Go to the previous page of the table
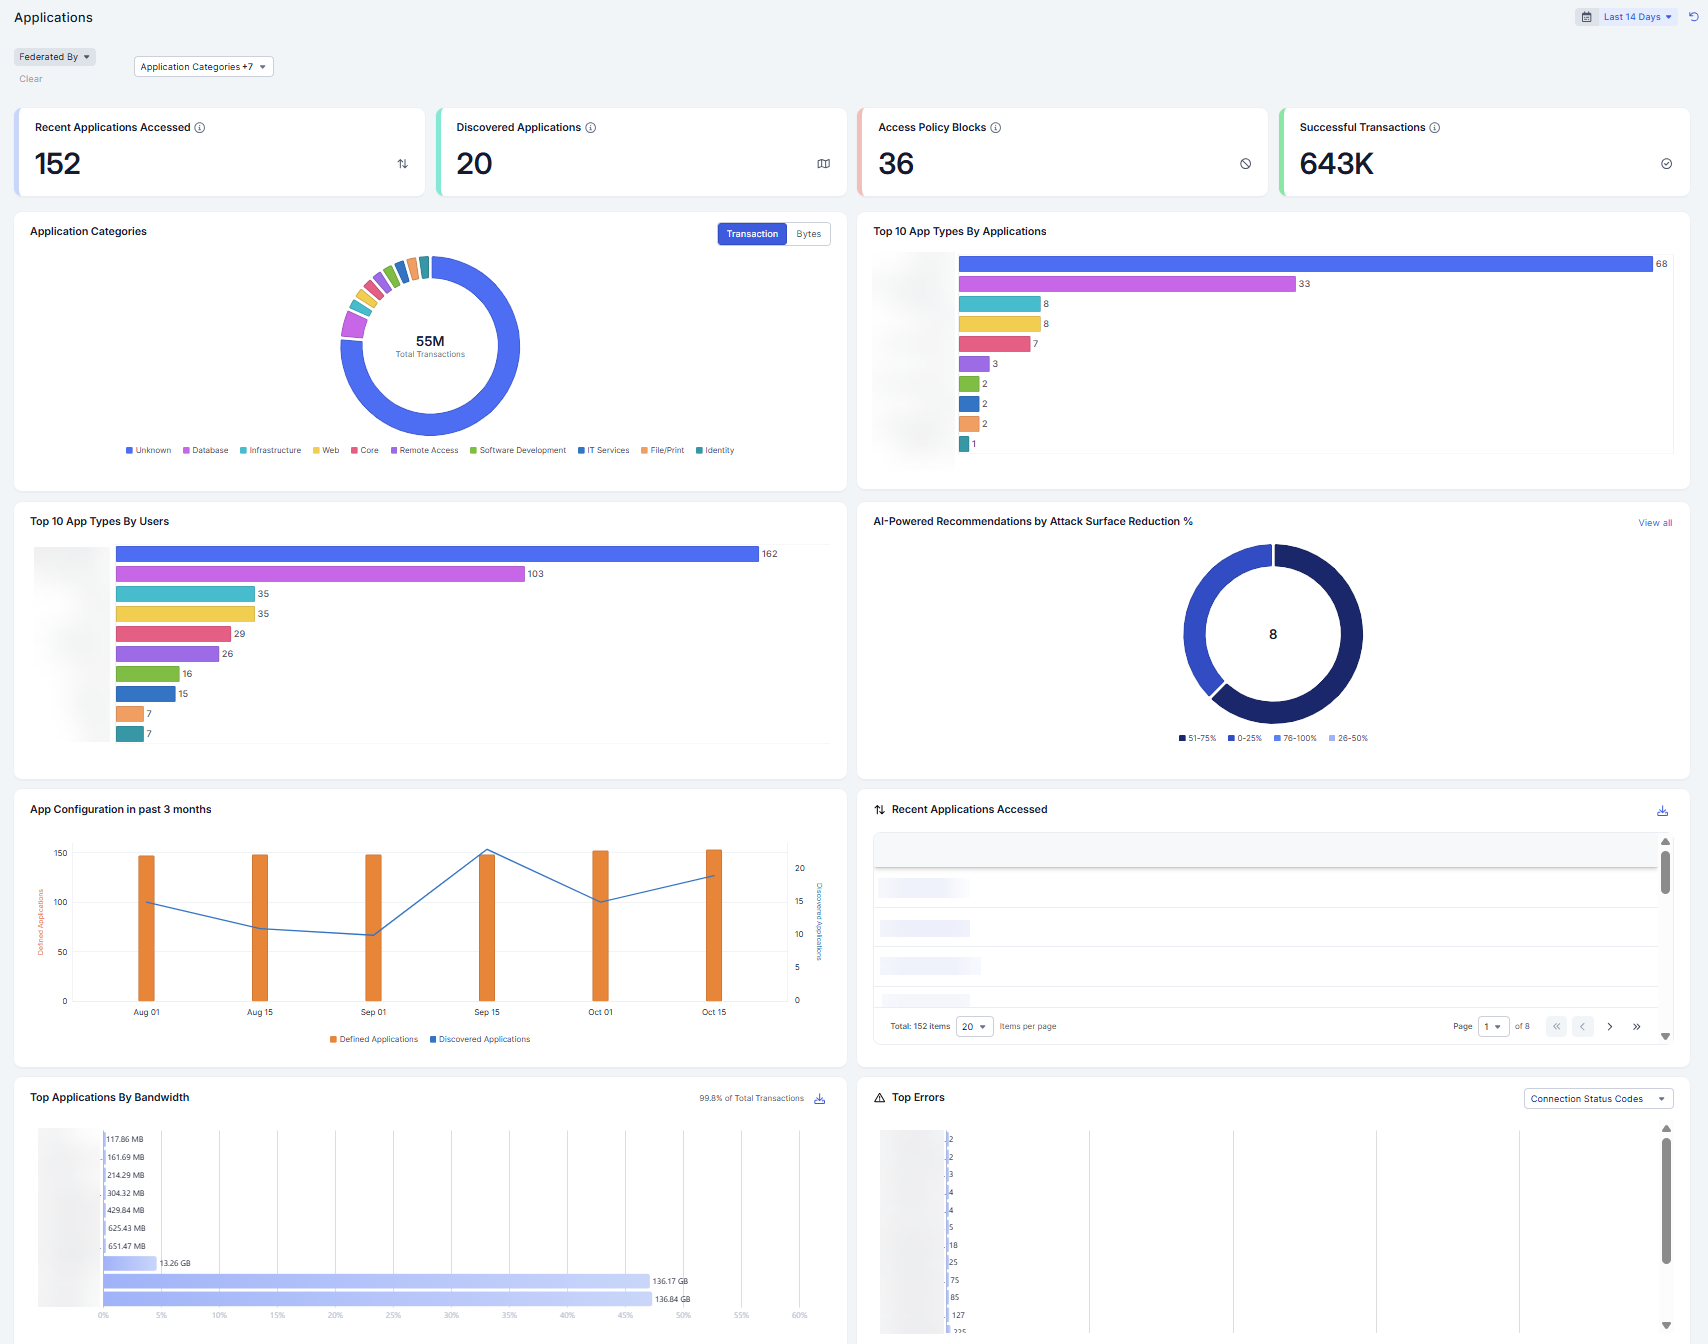The image size is (1708, 1344). [1583, 1027]
